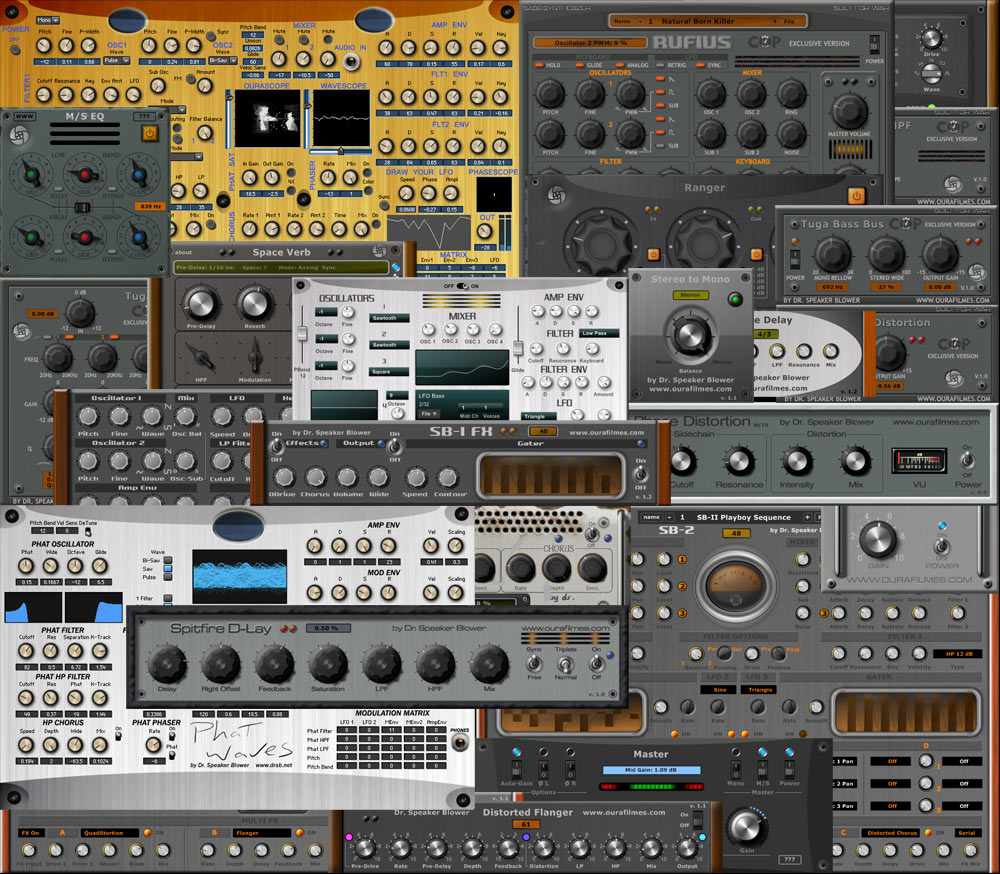Screen dimensions: 1000x874
Task: Click the M/S EQ orange power icon
Action: [x=149, y=133]
